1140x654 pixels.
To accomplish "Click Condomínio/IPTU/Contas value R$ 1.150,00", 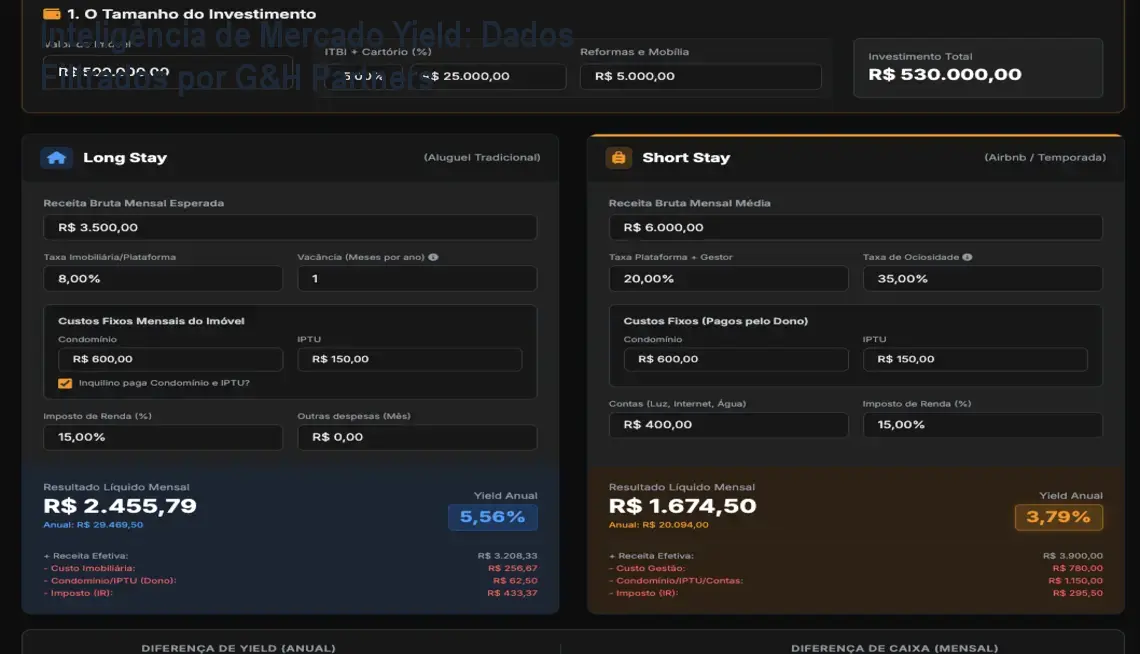I will (1075, 581).
